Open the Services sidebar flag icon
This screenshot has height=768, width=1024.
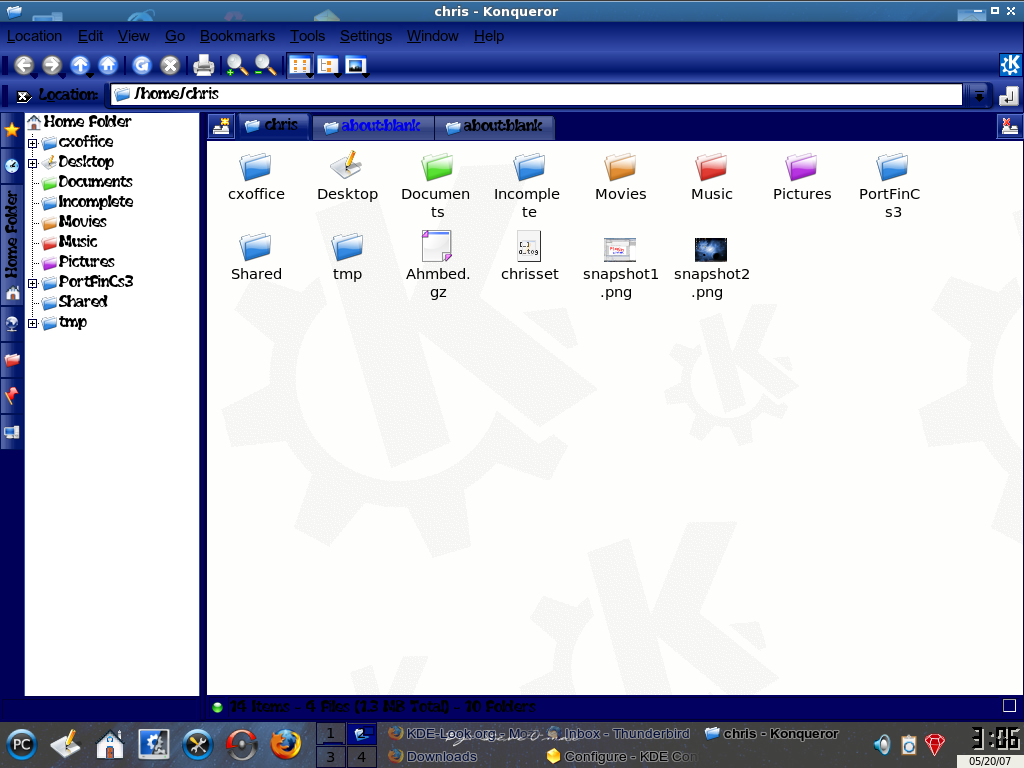pos(12,395)
